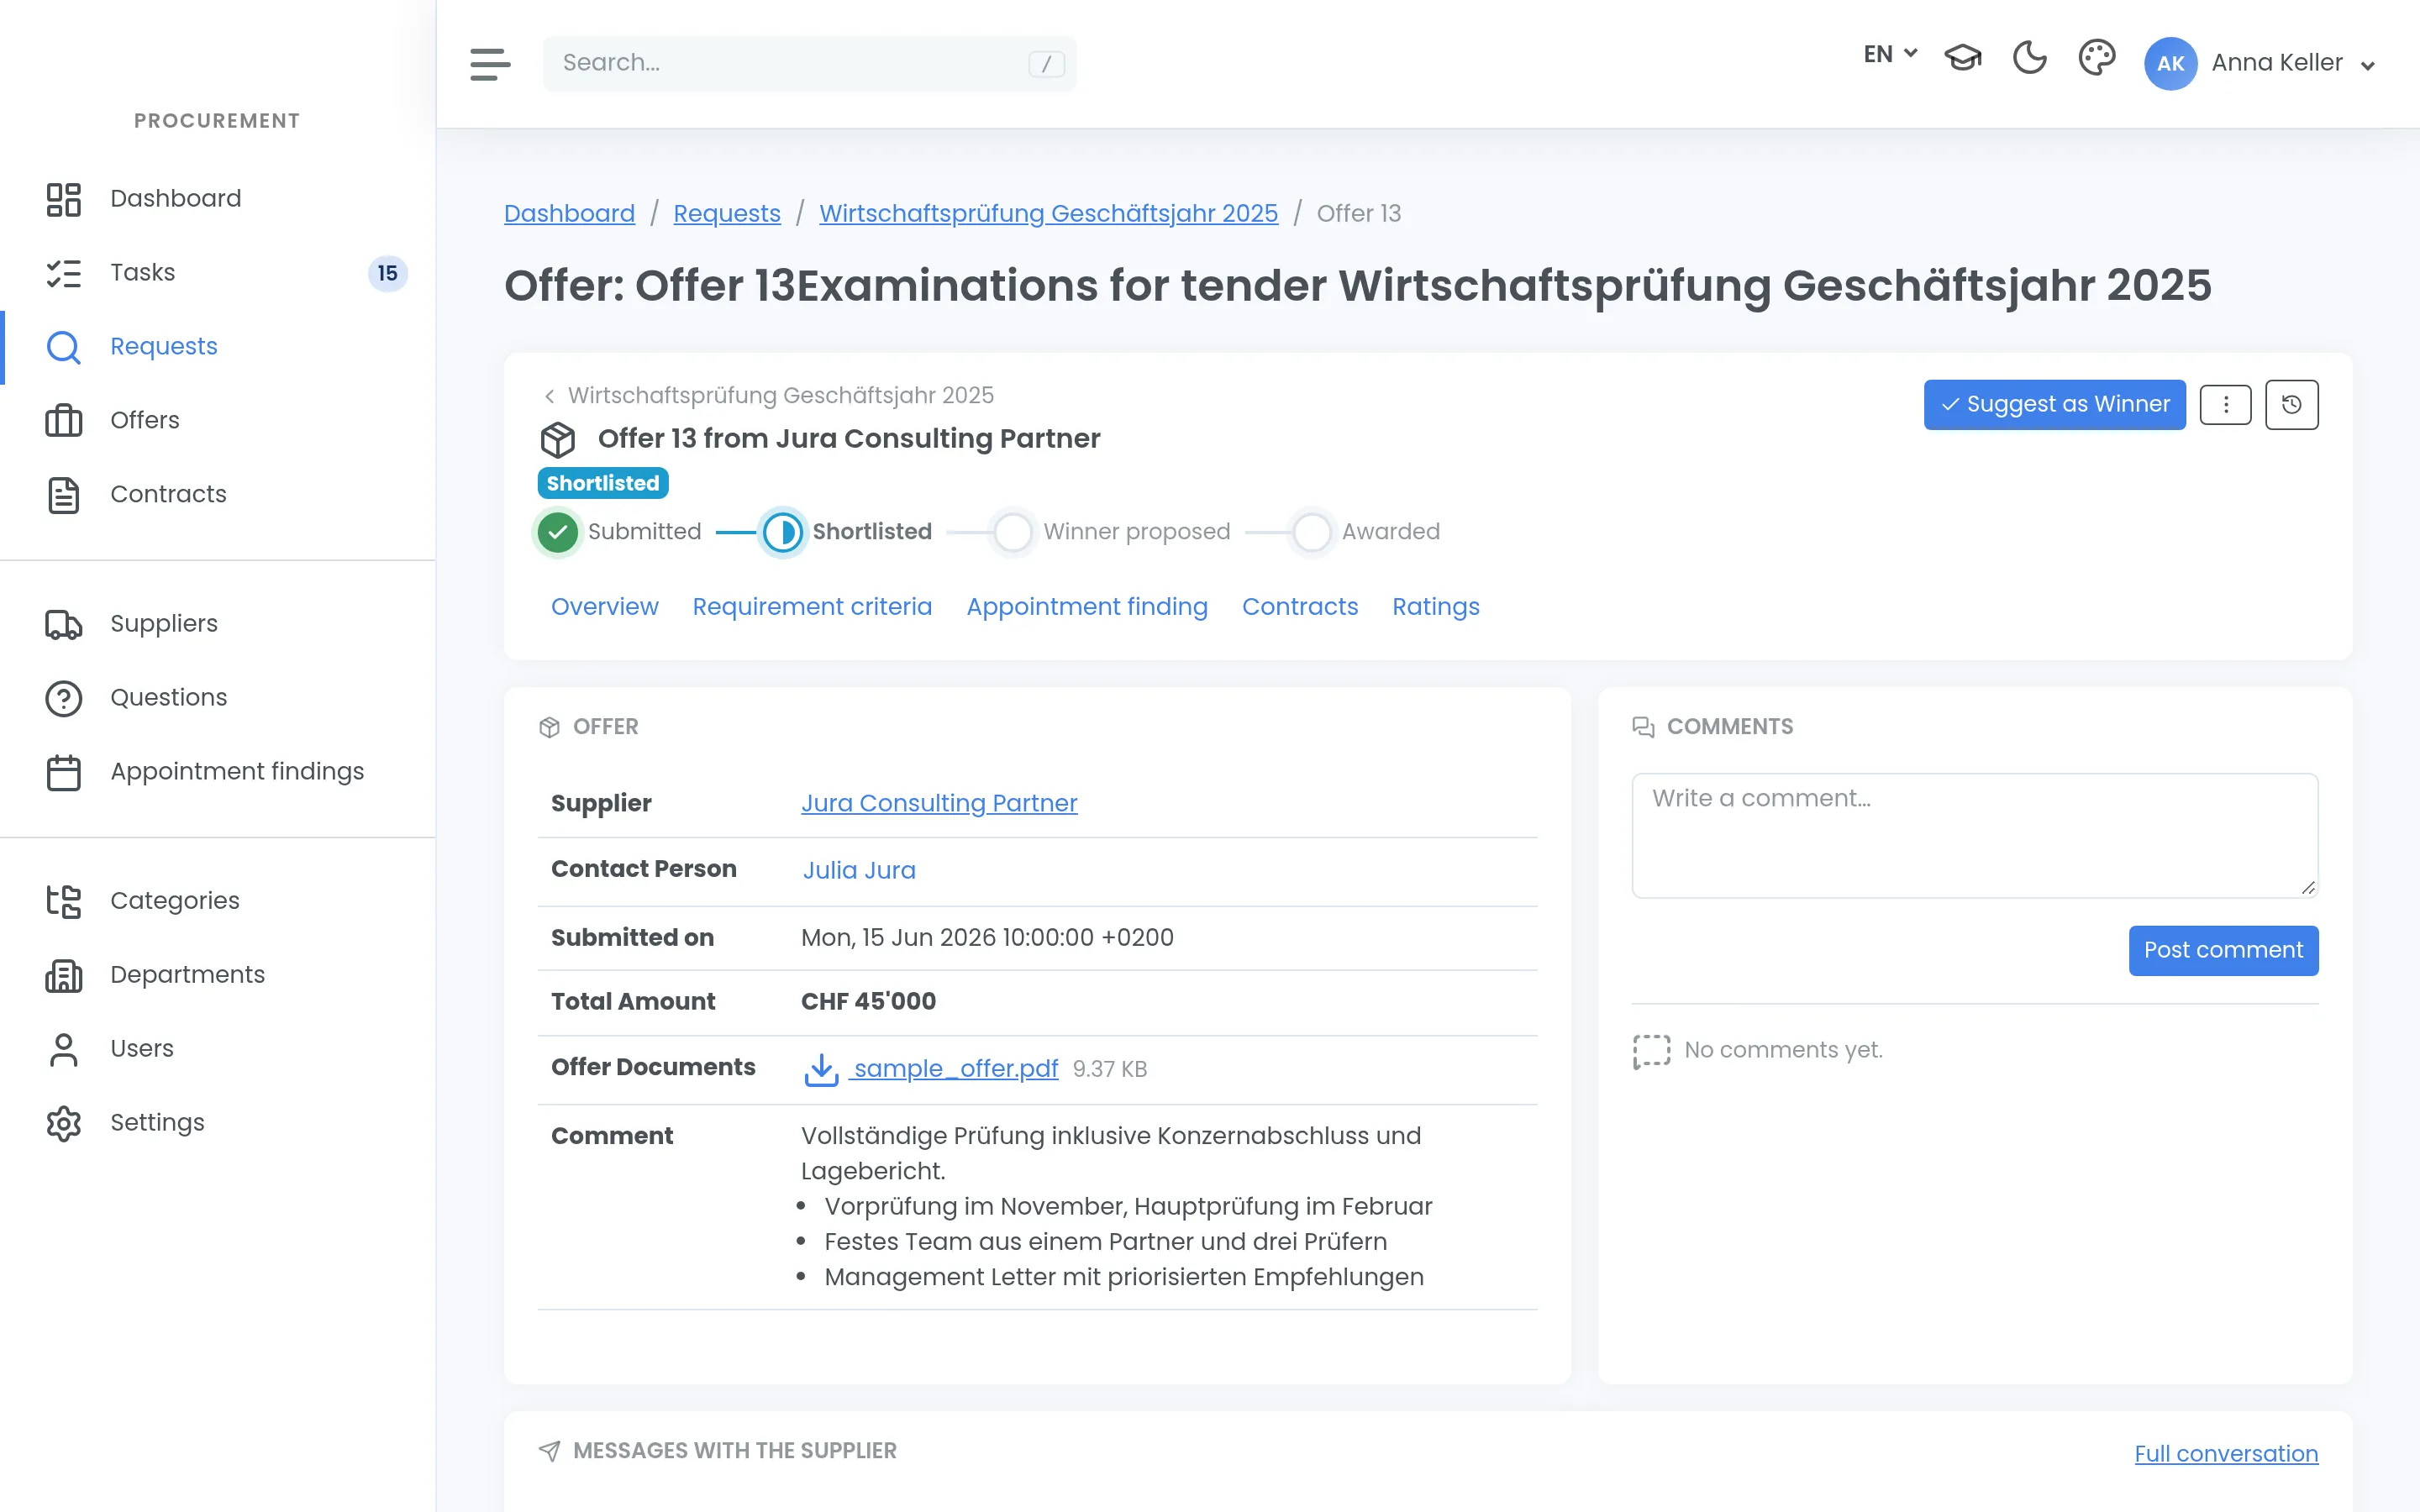
Task: Click the Dashboard breadcrumb link
Action: pos(569,214)
